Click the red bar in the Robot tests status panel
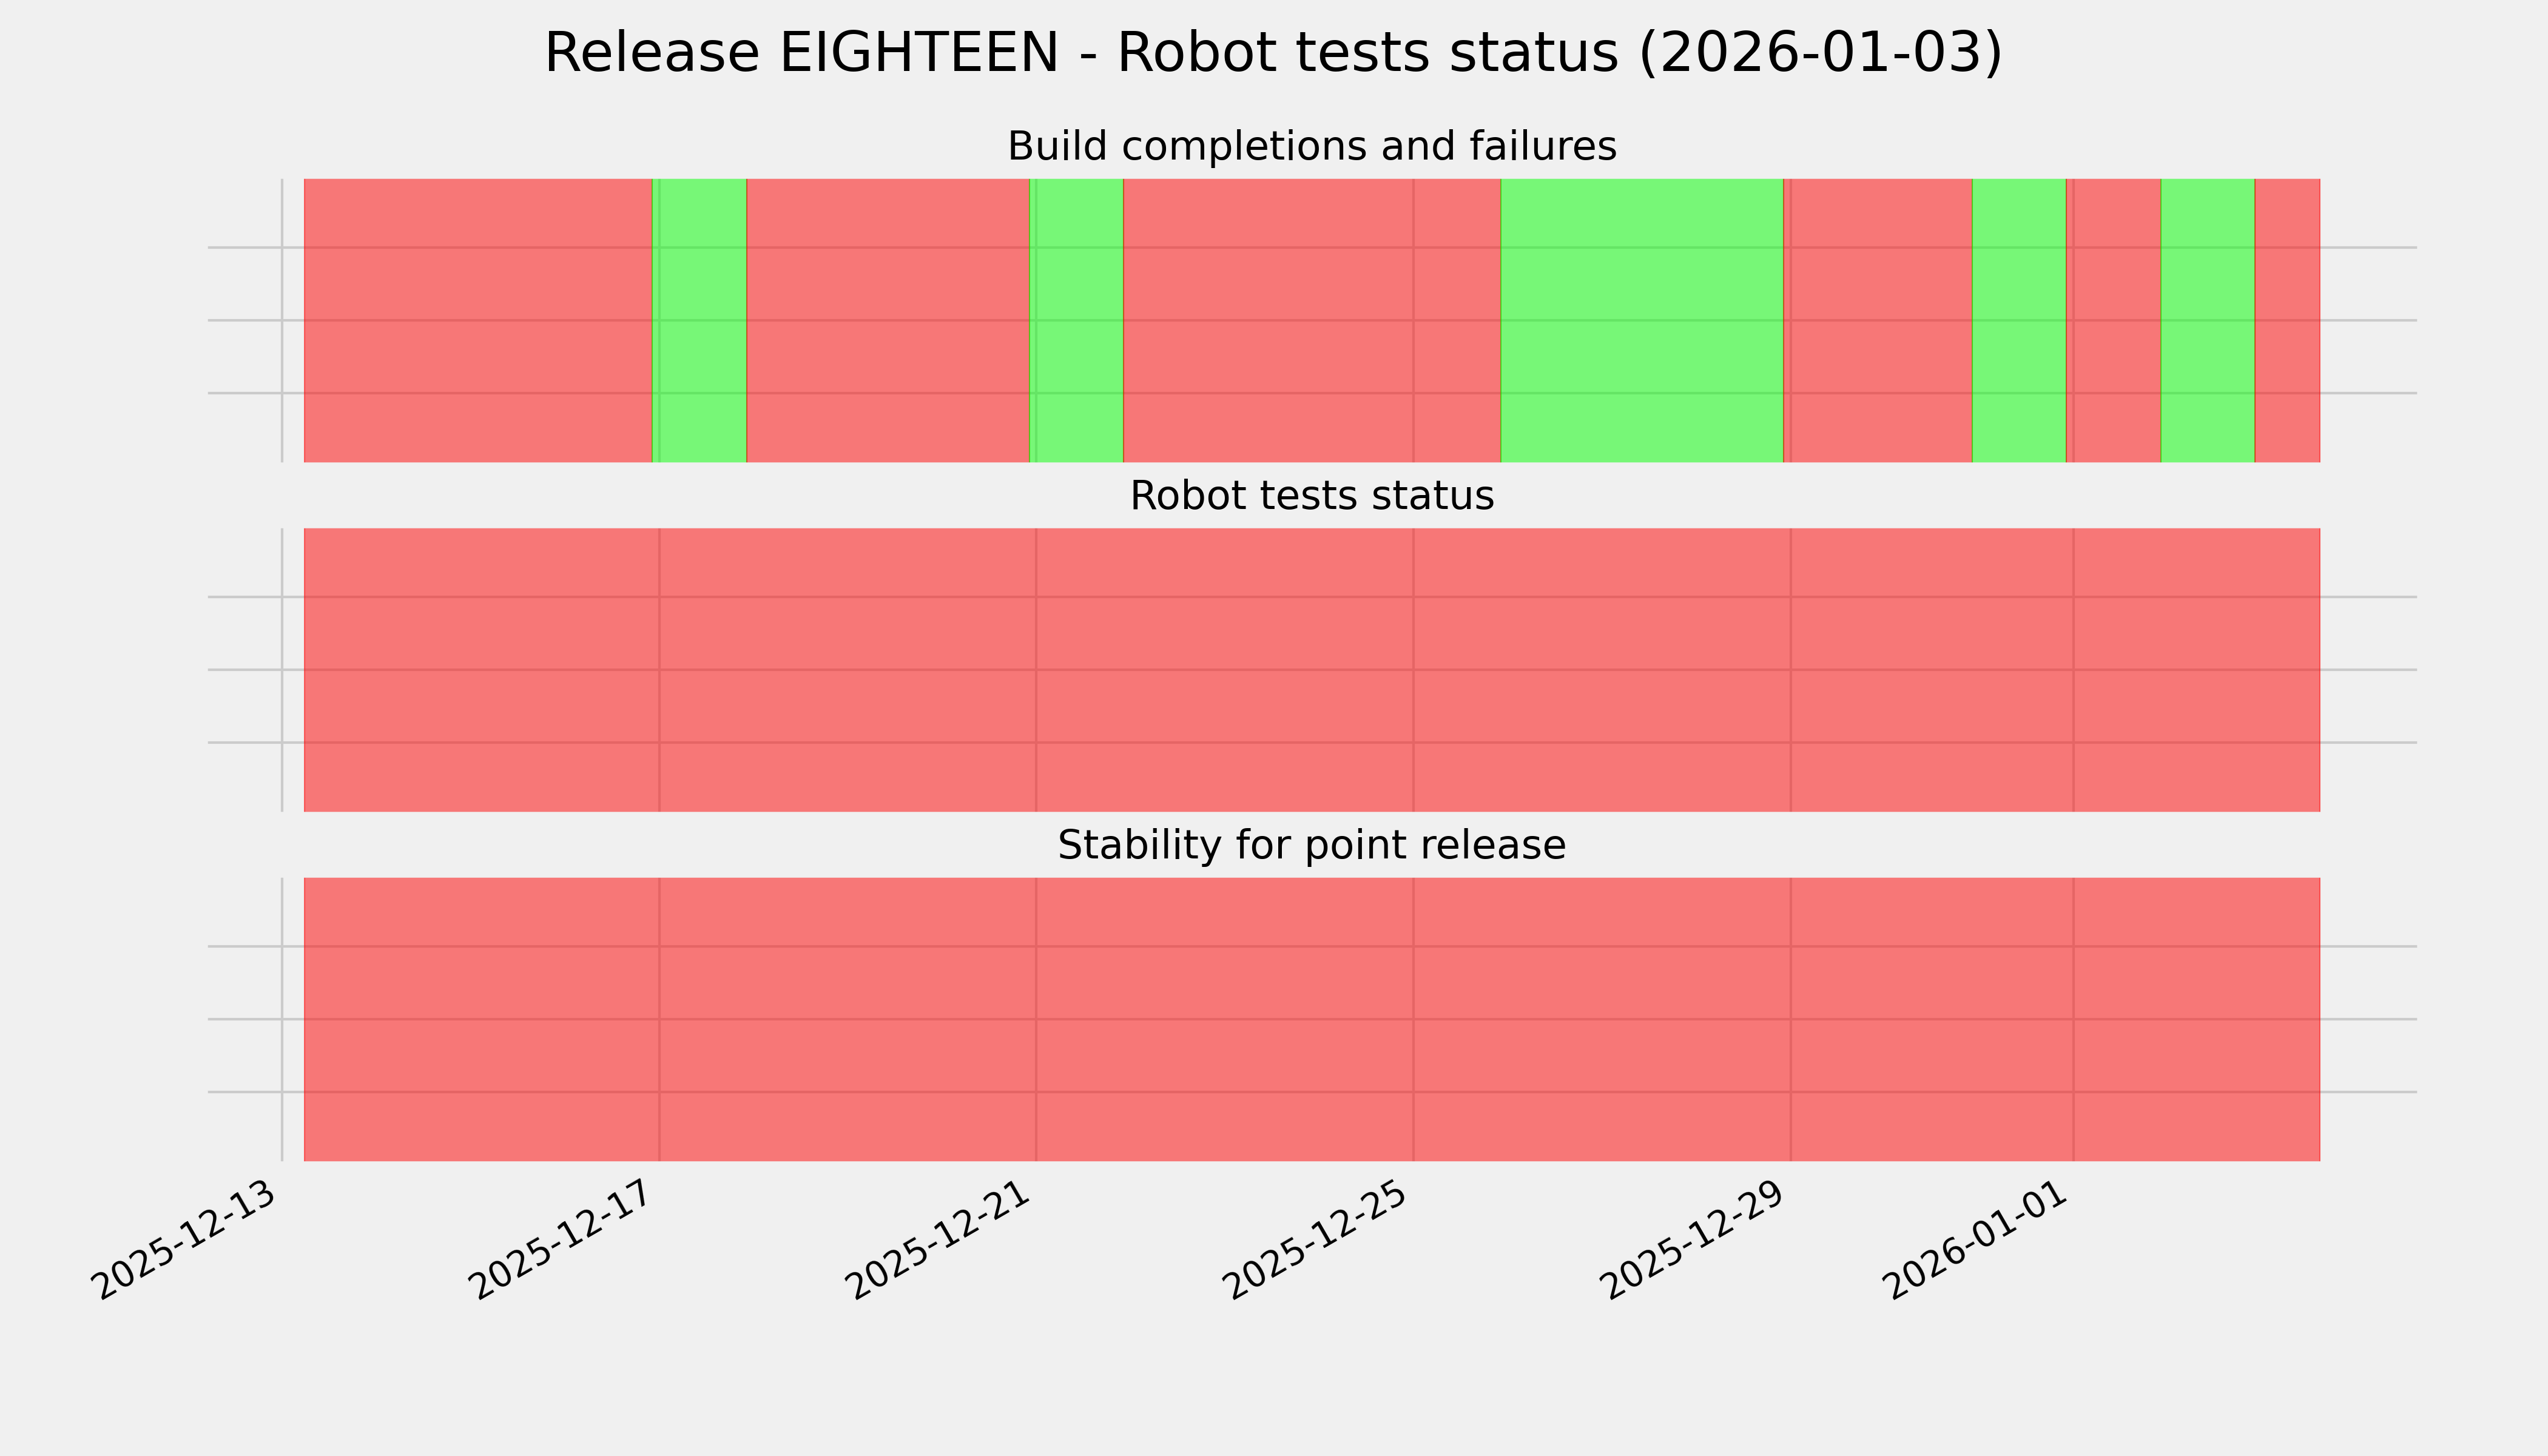The width and height of the screenshot is (2548, 1456). click(1311, 670)
